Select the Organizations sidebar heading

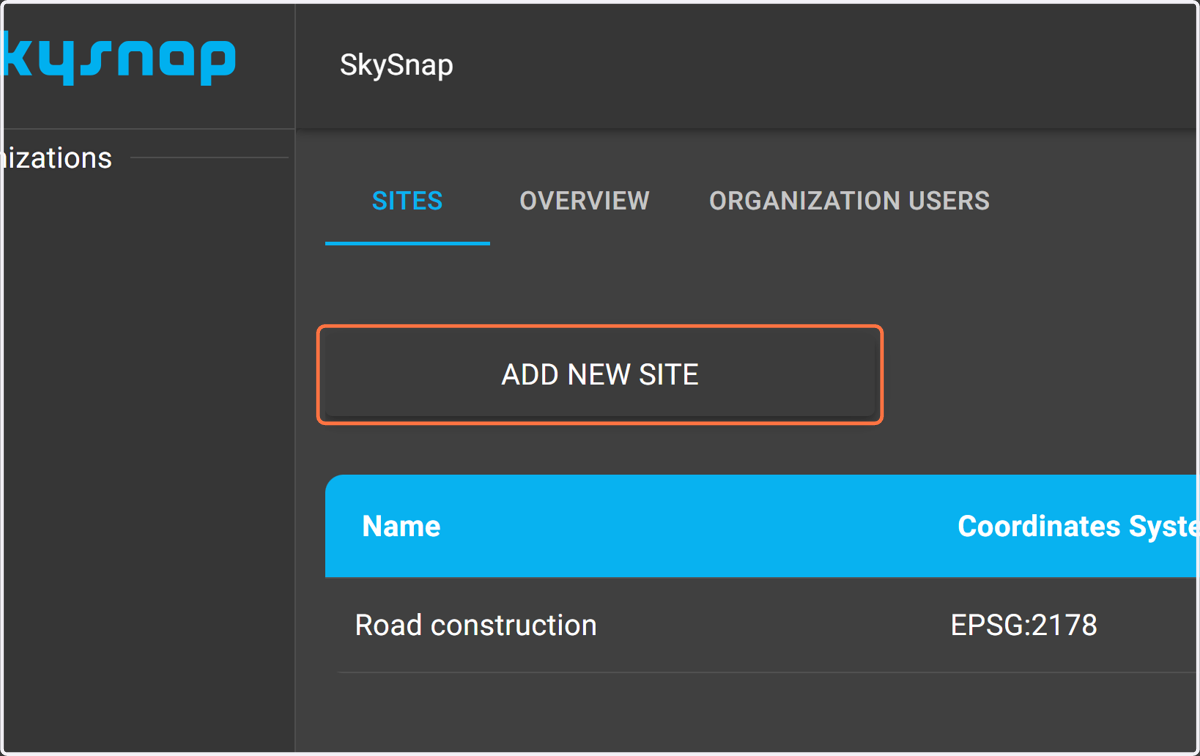(x=56, y=158)
